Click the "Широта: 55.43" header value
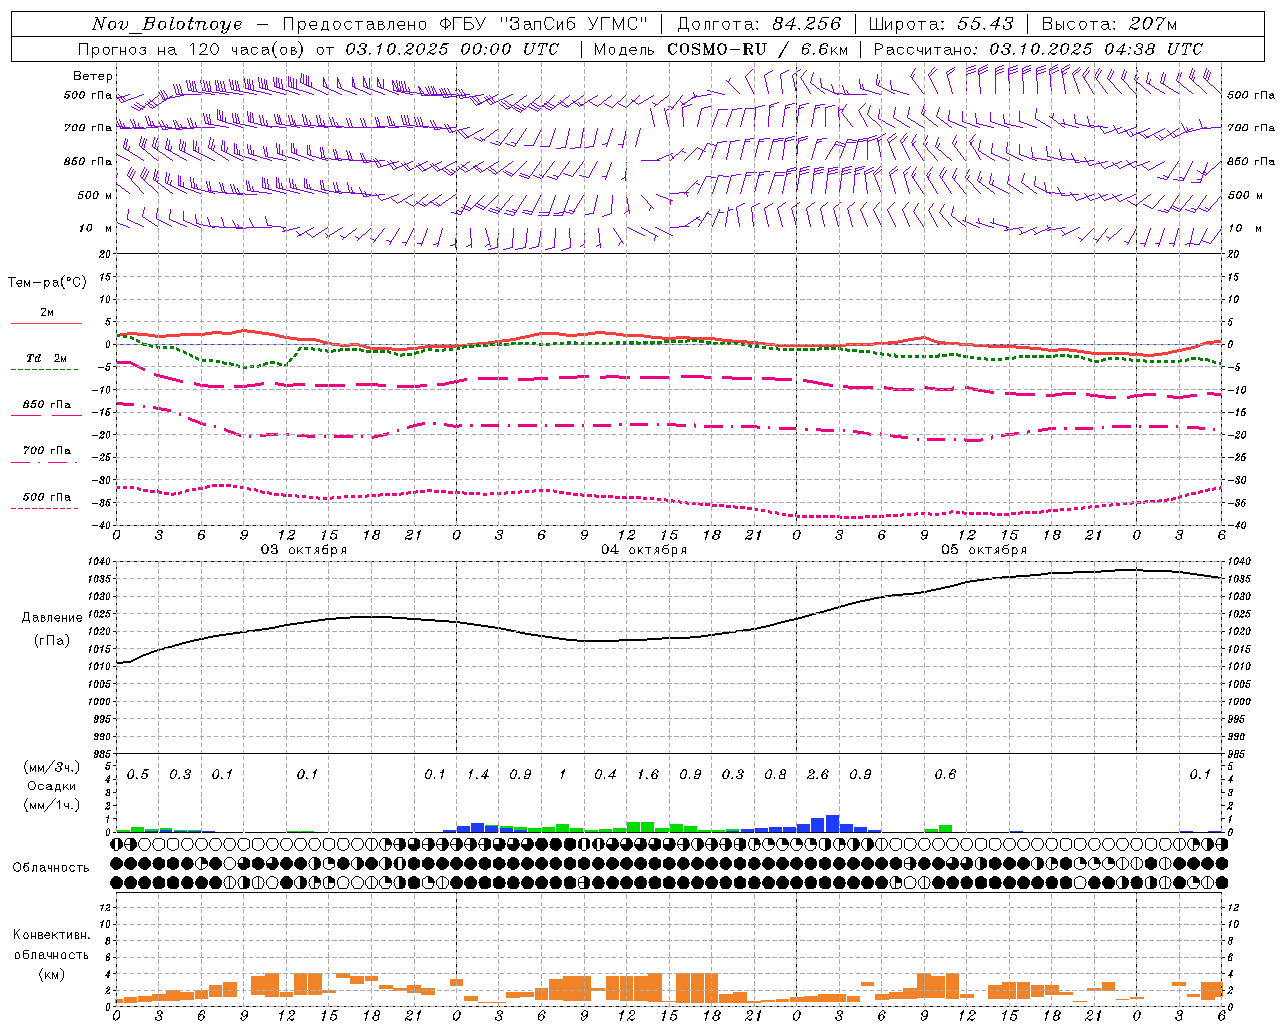The height and width of the screenshot is (1024, 1280). (x=941, y=24)
